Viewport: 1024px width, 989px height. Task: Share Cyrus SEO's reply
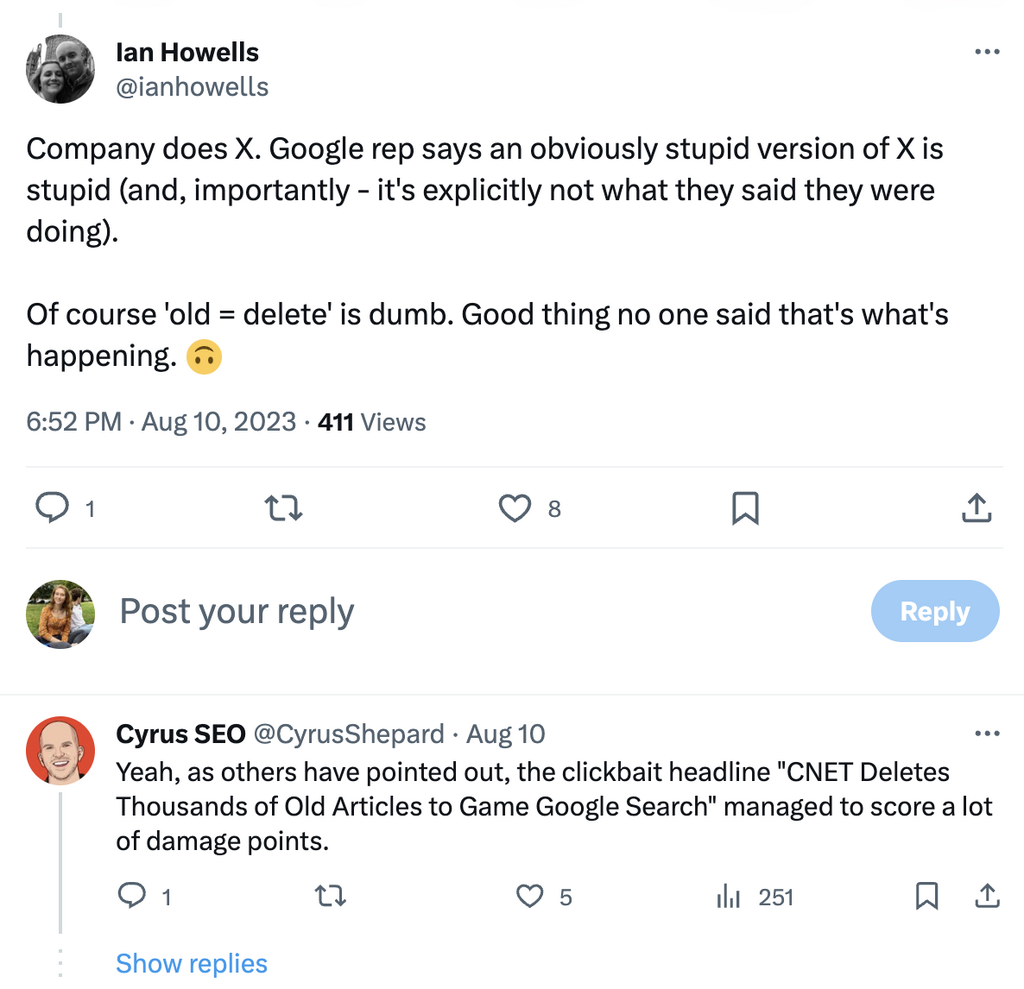pyautogui.click(x=986, y=897)
